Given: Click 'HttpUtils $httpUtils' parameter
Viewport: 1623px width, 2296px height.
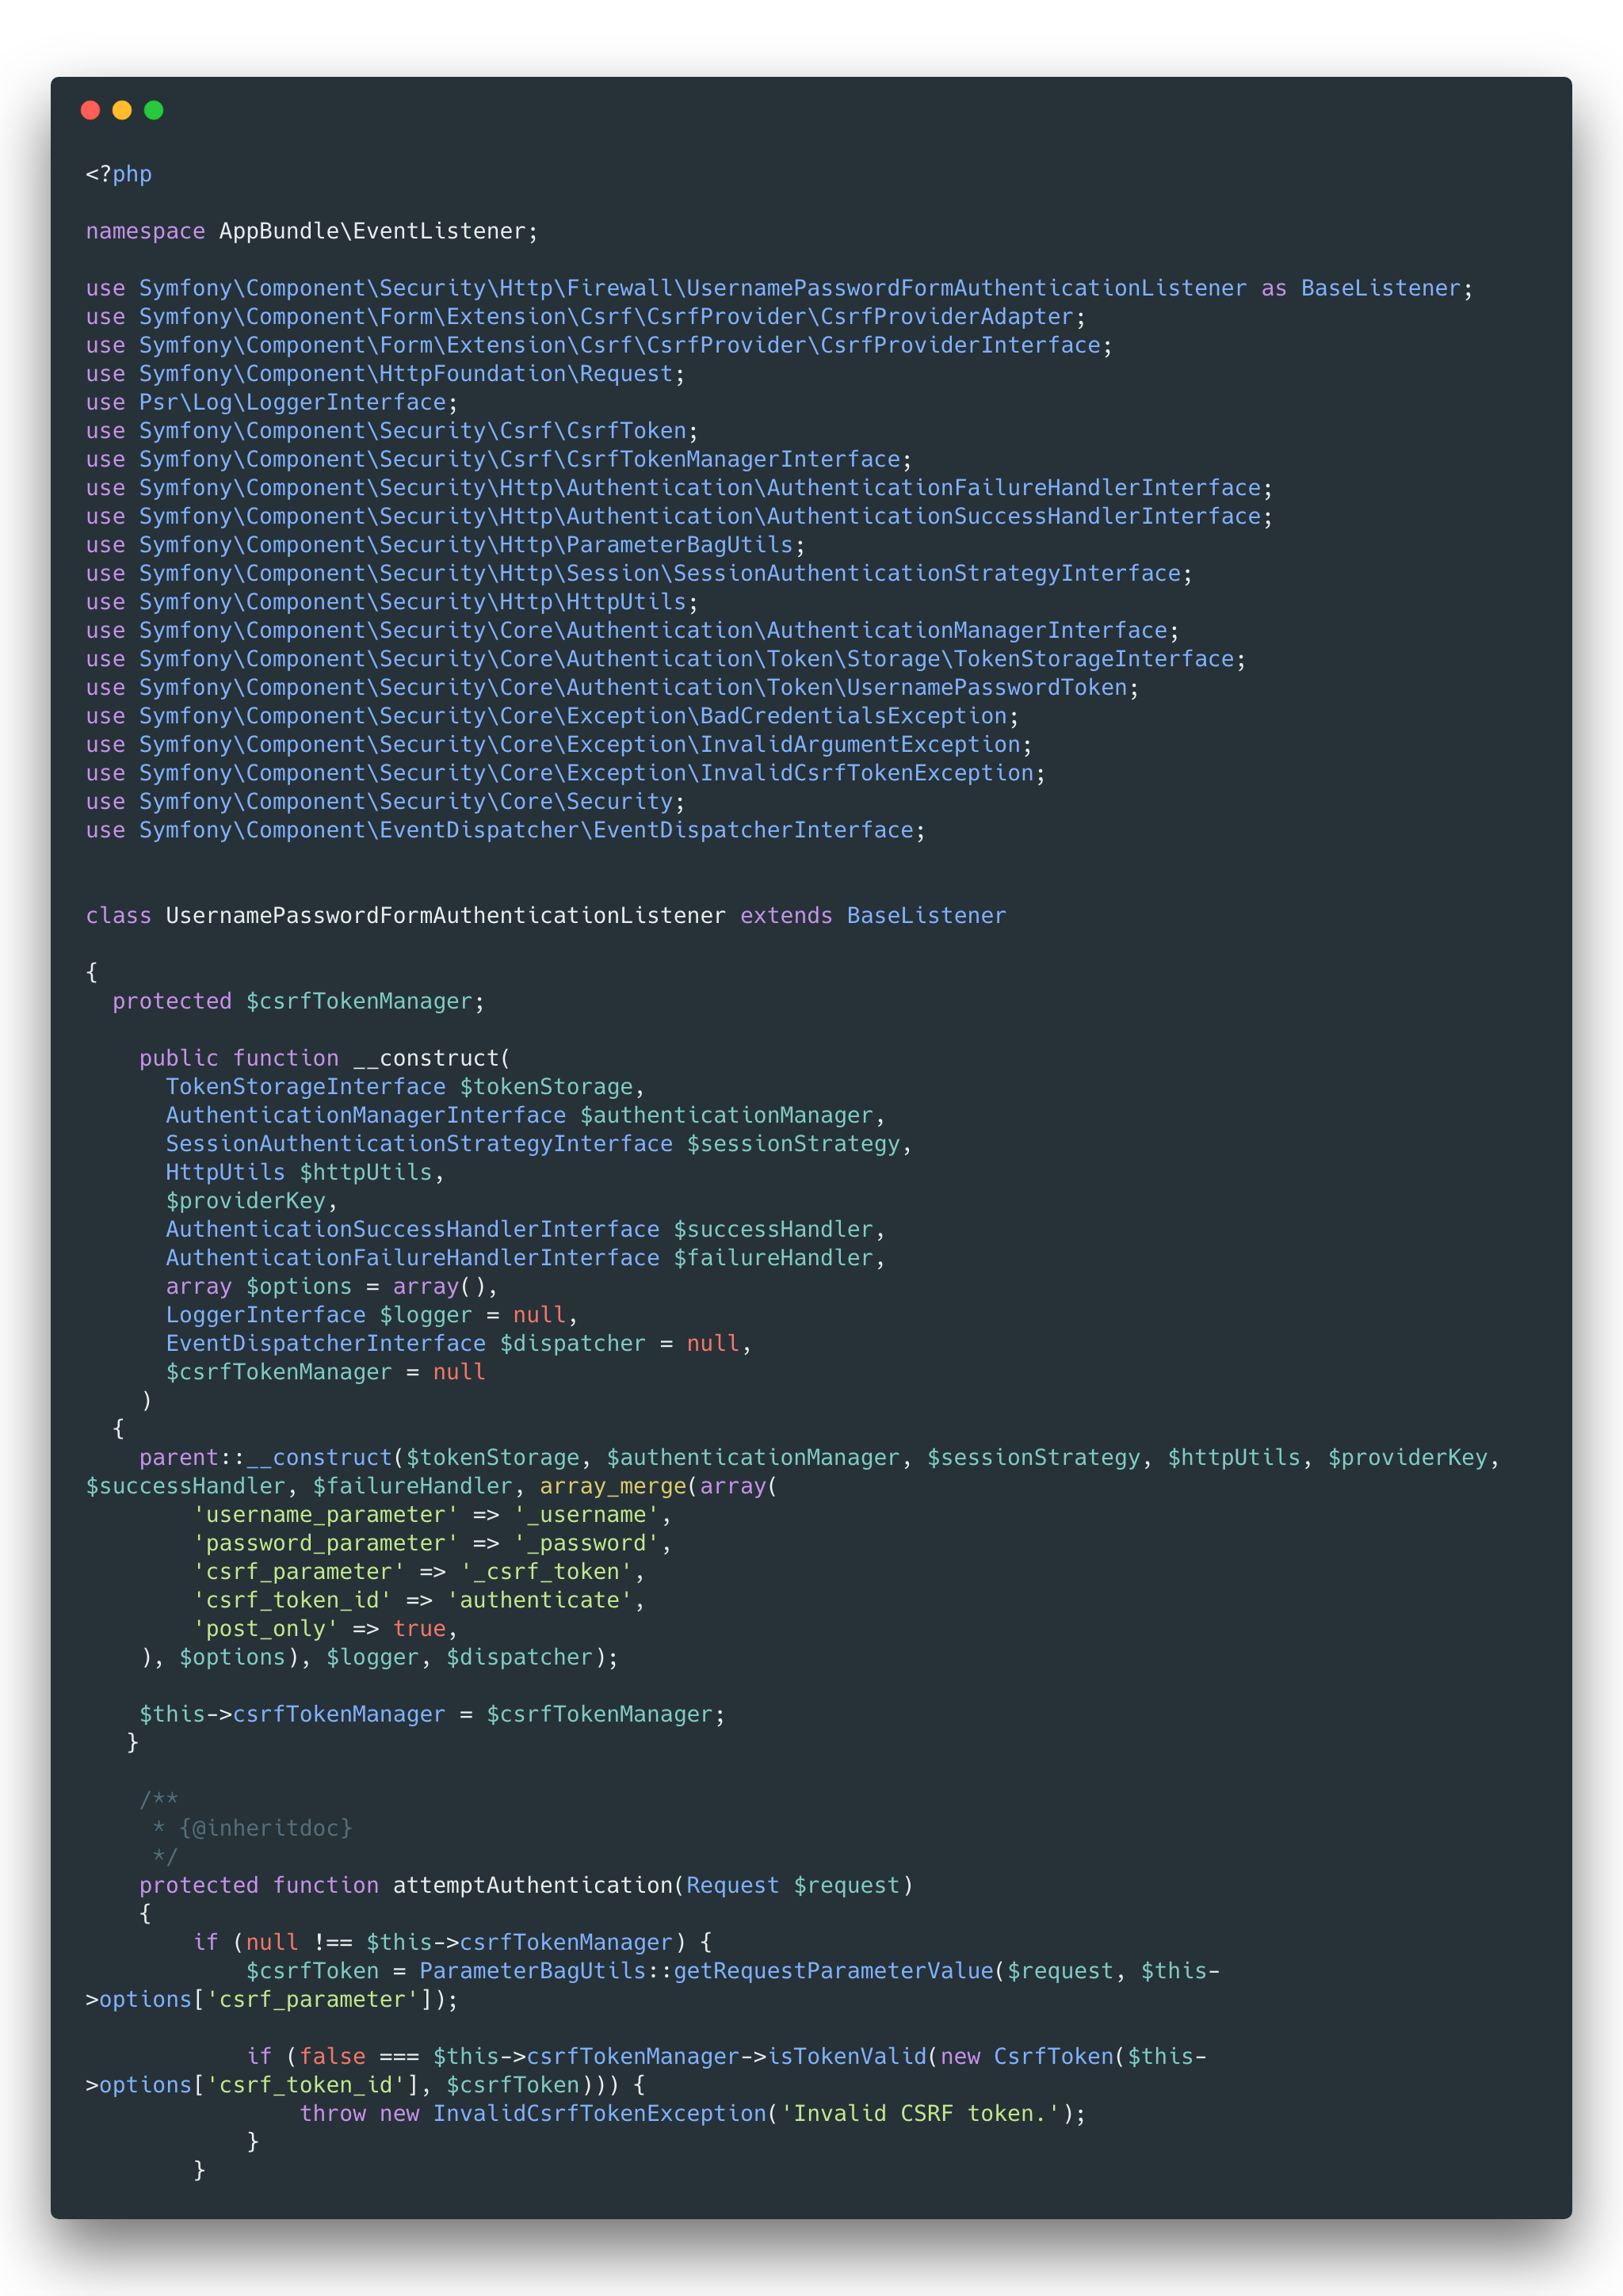Looking at the screenshot, I should tap(299, 1172).
